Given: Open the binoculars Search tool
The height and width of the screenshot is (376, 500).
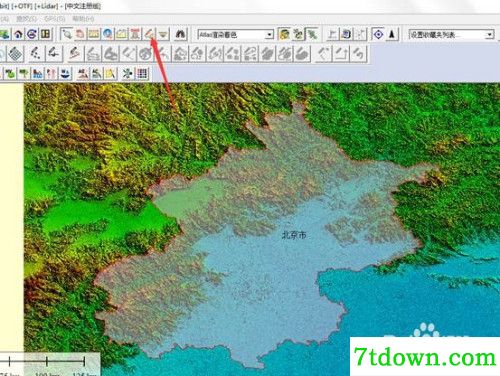Looking at the screenshot, I should click(x=180, y=34).
